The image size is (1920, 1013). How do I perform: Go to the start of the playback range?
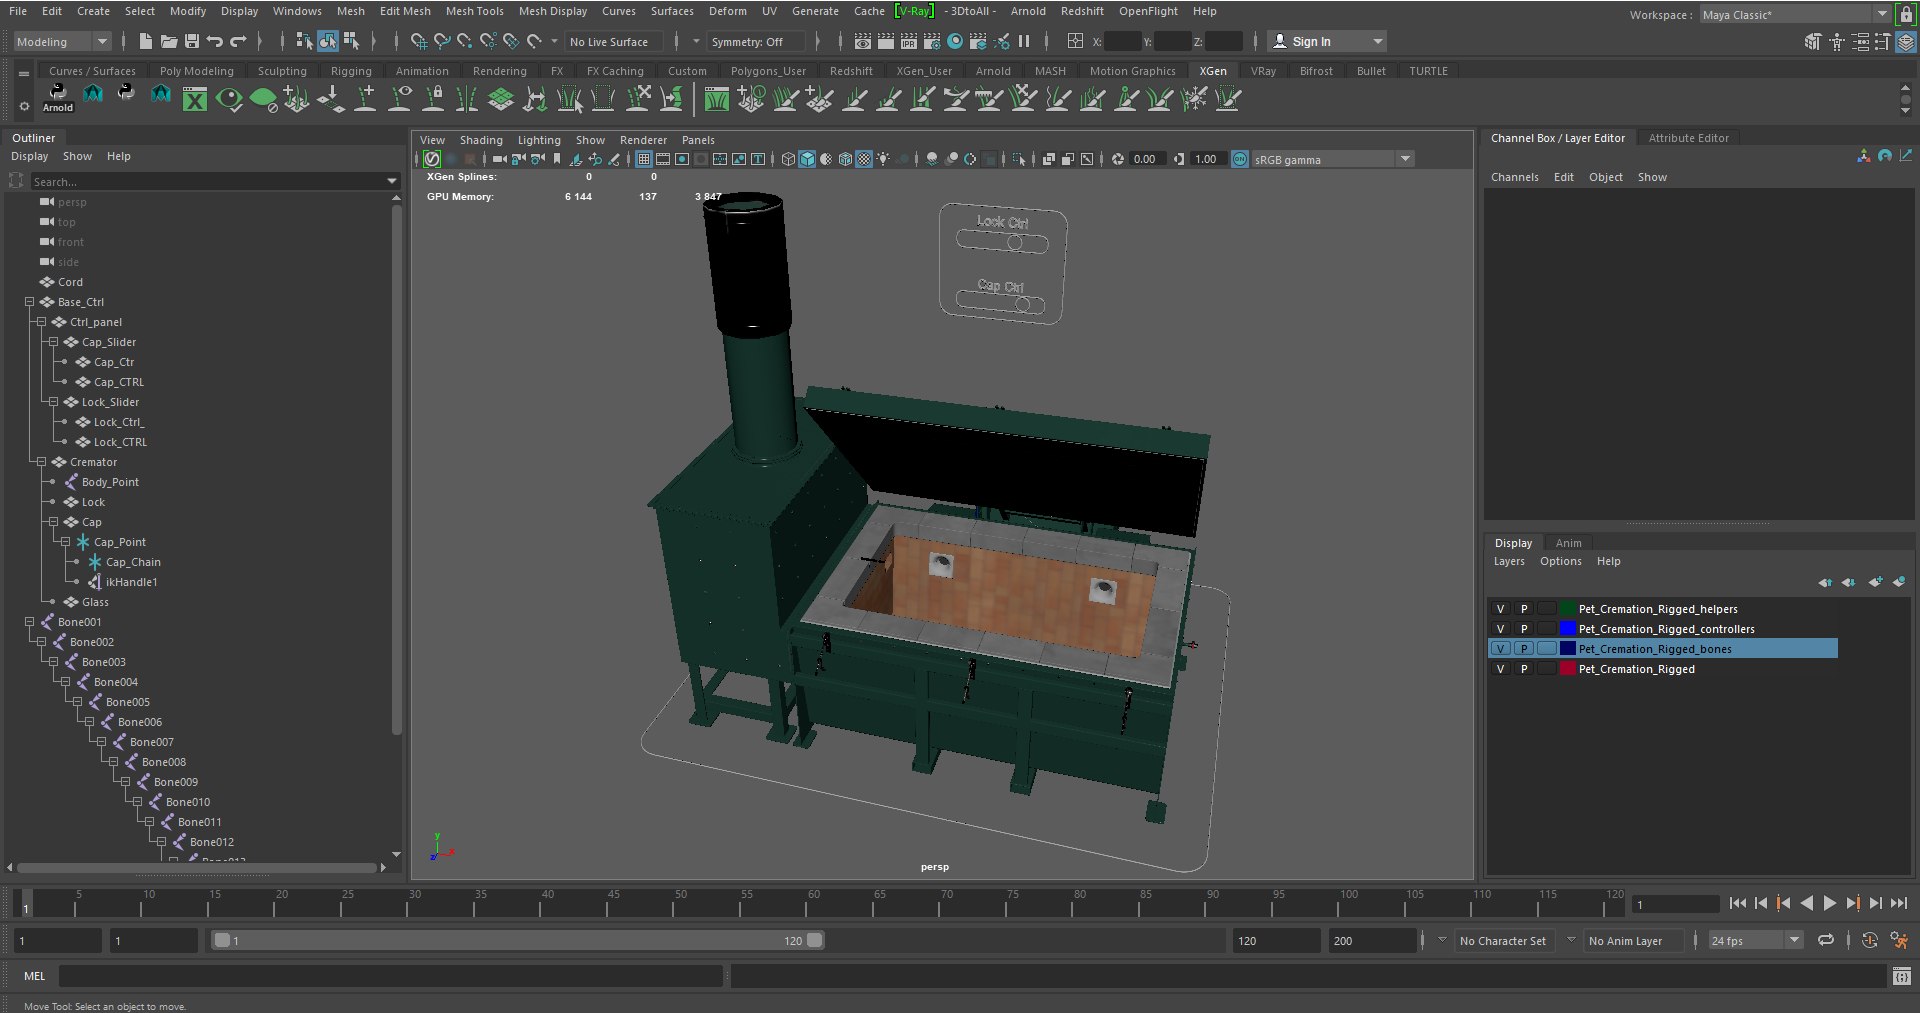point(1738,903)
